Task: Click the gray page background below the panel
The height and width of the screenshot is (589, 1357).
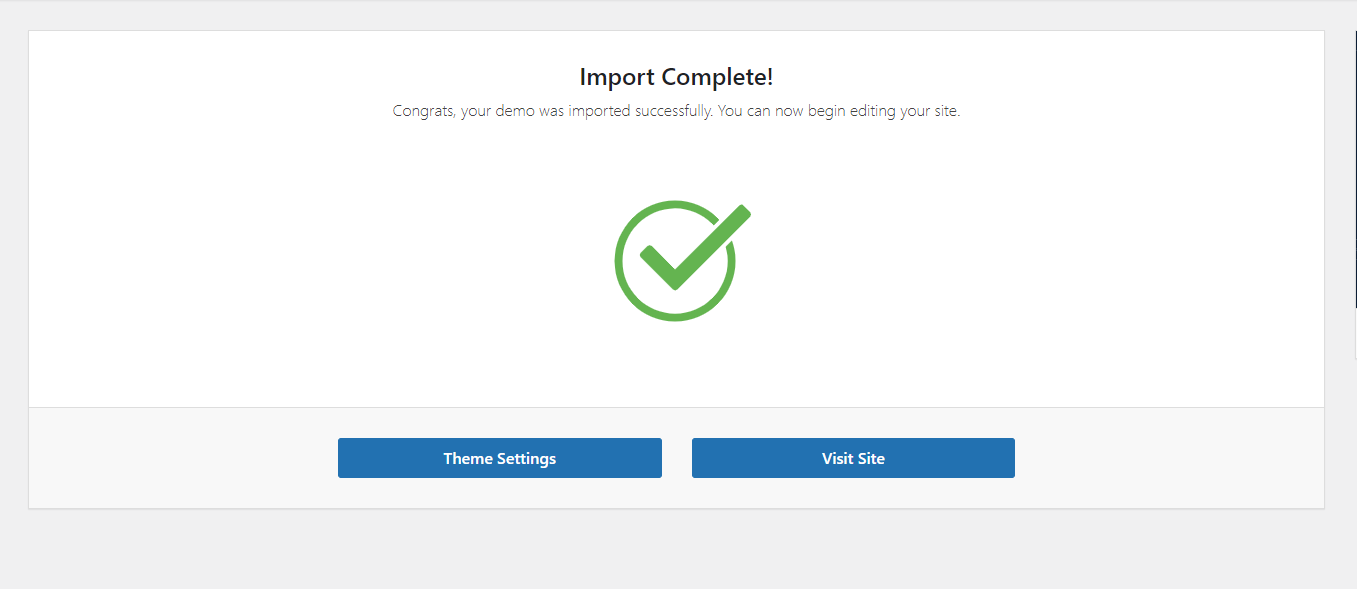Action: (676, 548)
